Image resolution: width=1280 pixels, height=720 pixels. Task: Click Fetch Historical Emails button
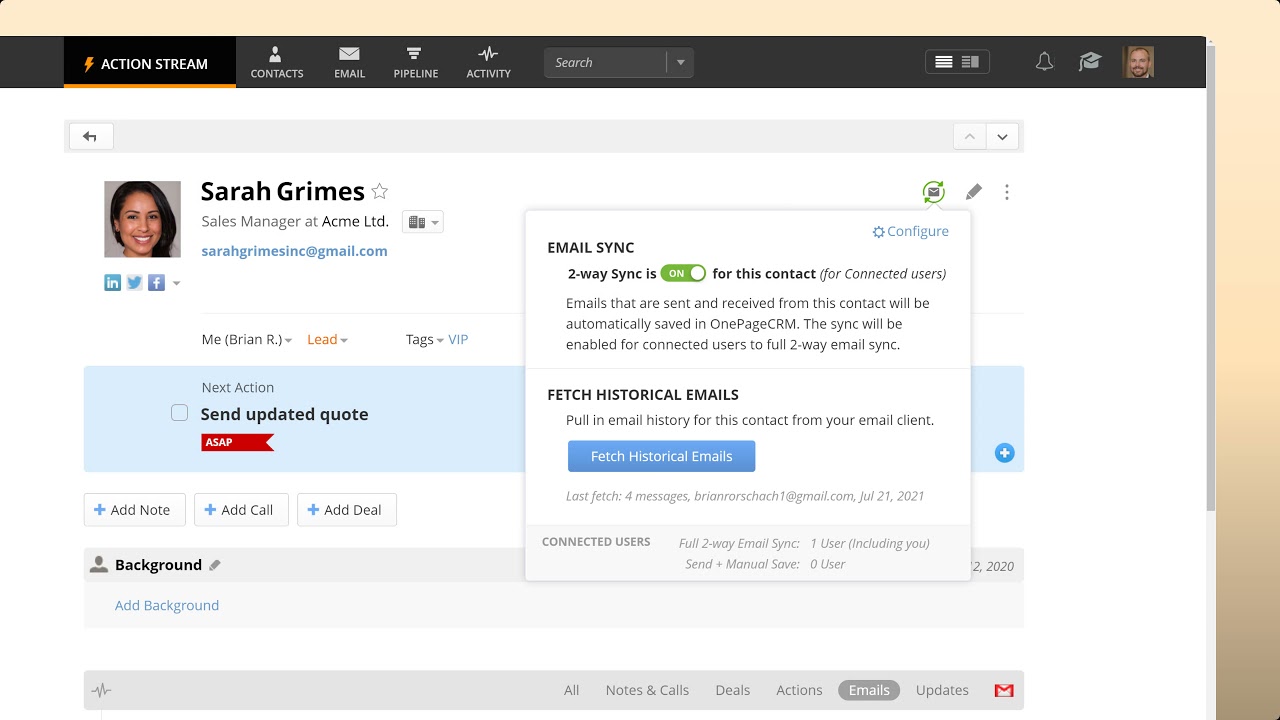pos(661,456)
